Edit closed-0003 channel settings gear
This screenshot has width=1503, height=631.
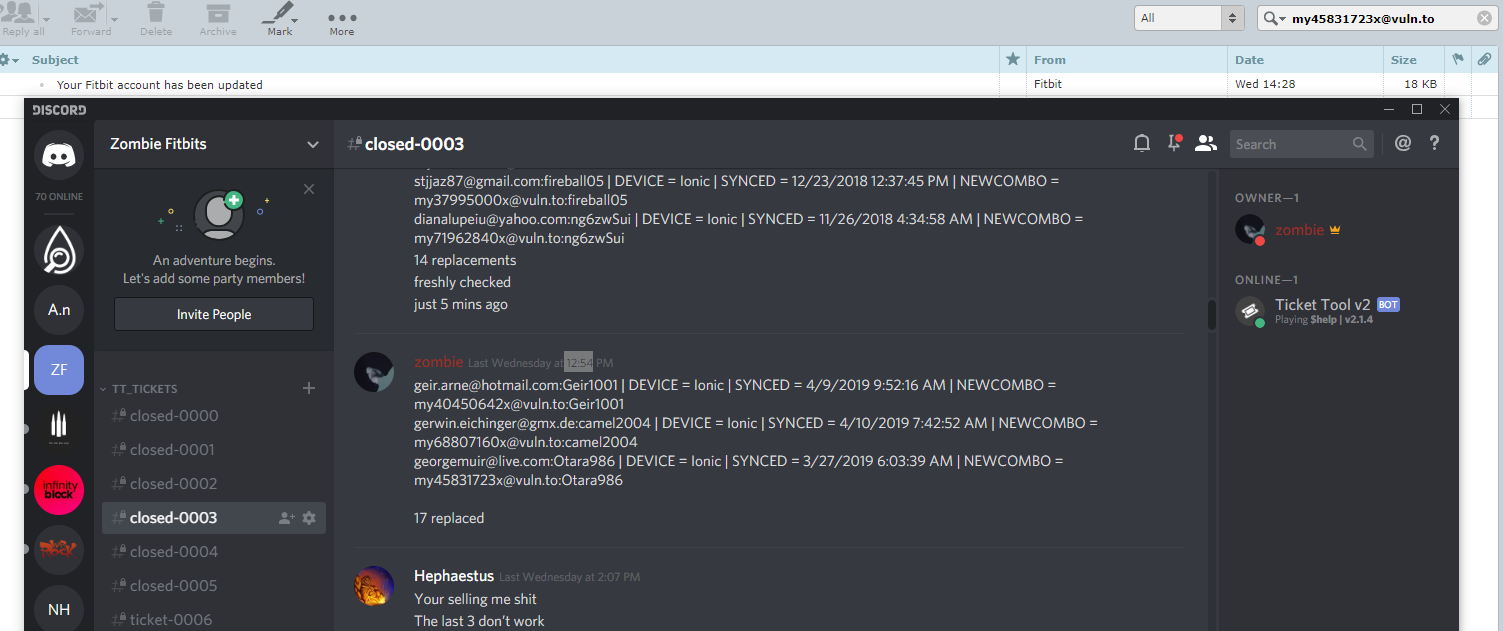pyautogui.click(x=309, y=518)
